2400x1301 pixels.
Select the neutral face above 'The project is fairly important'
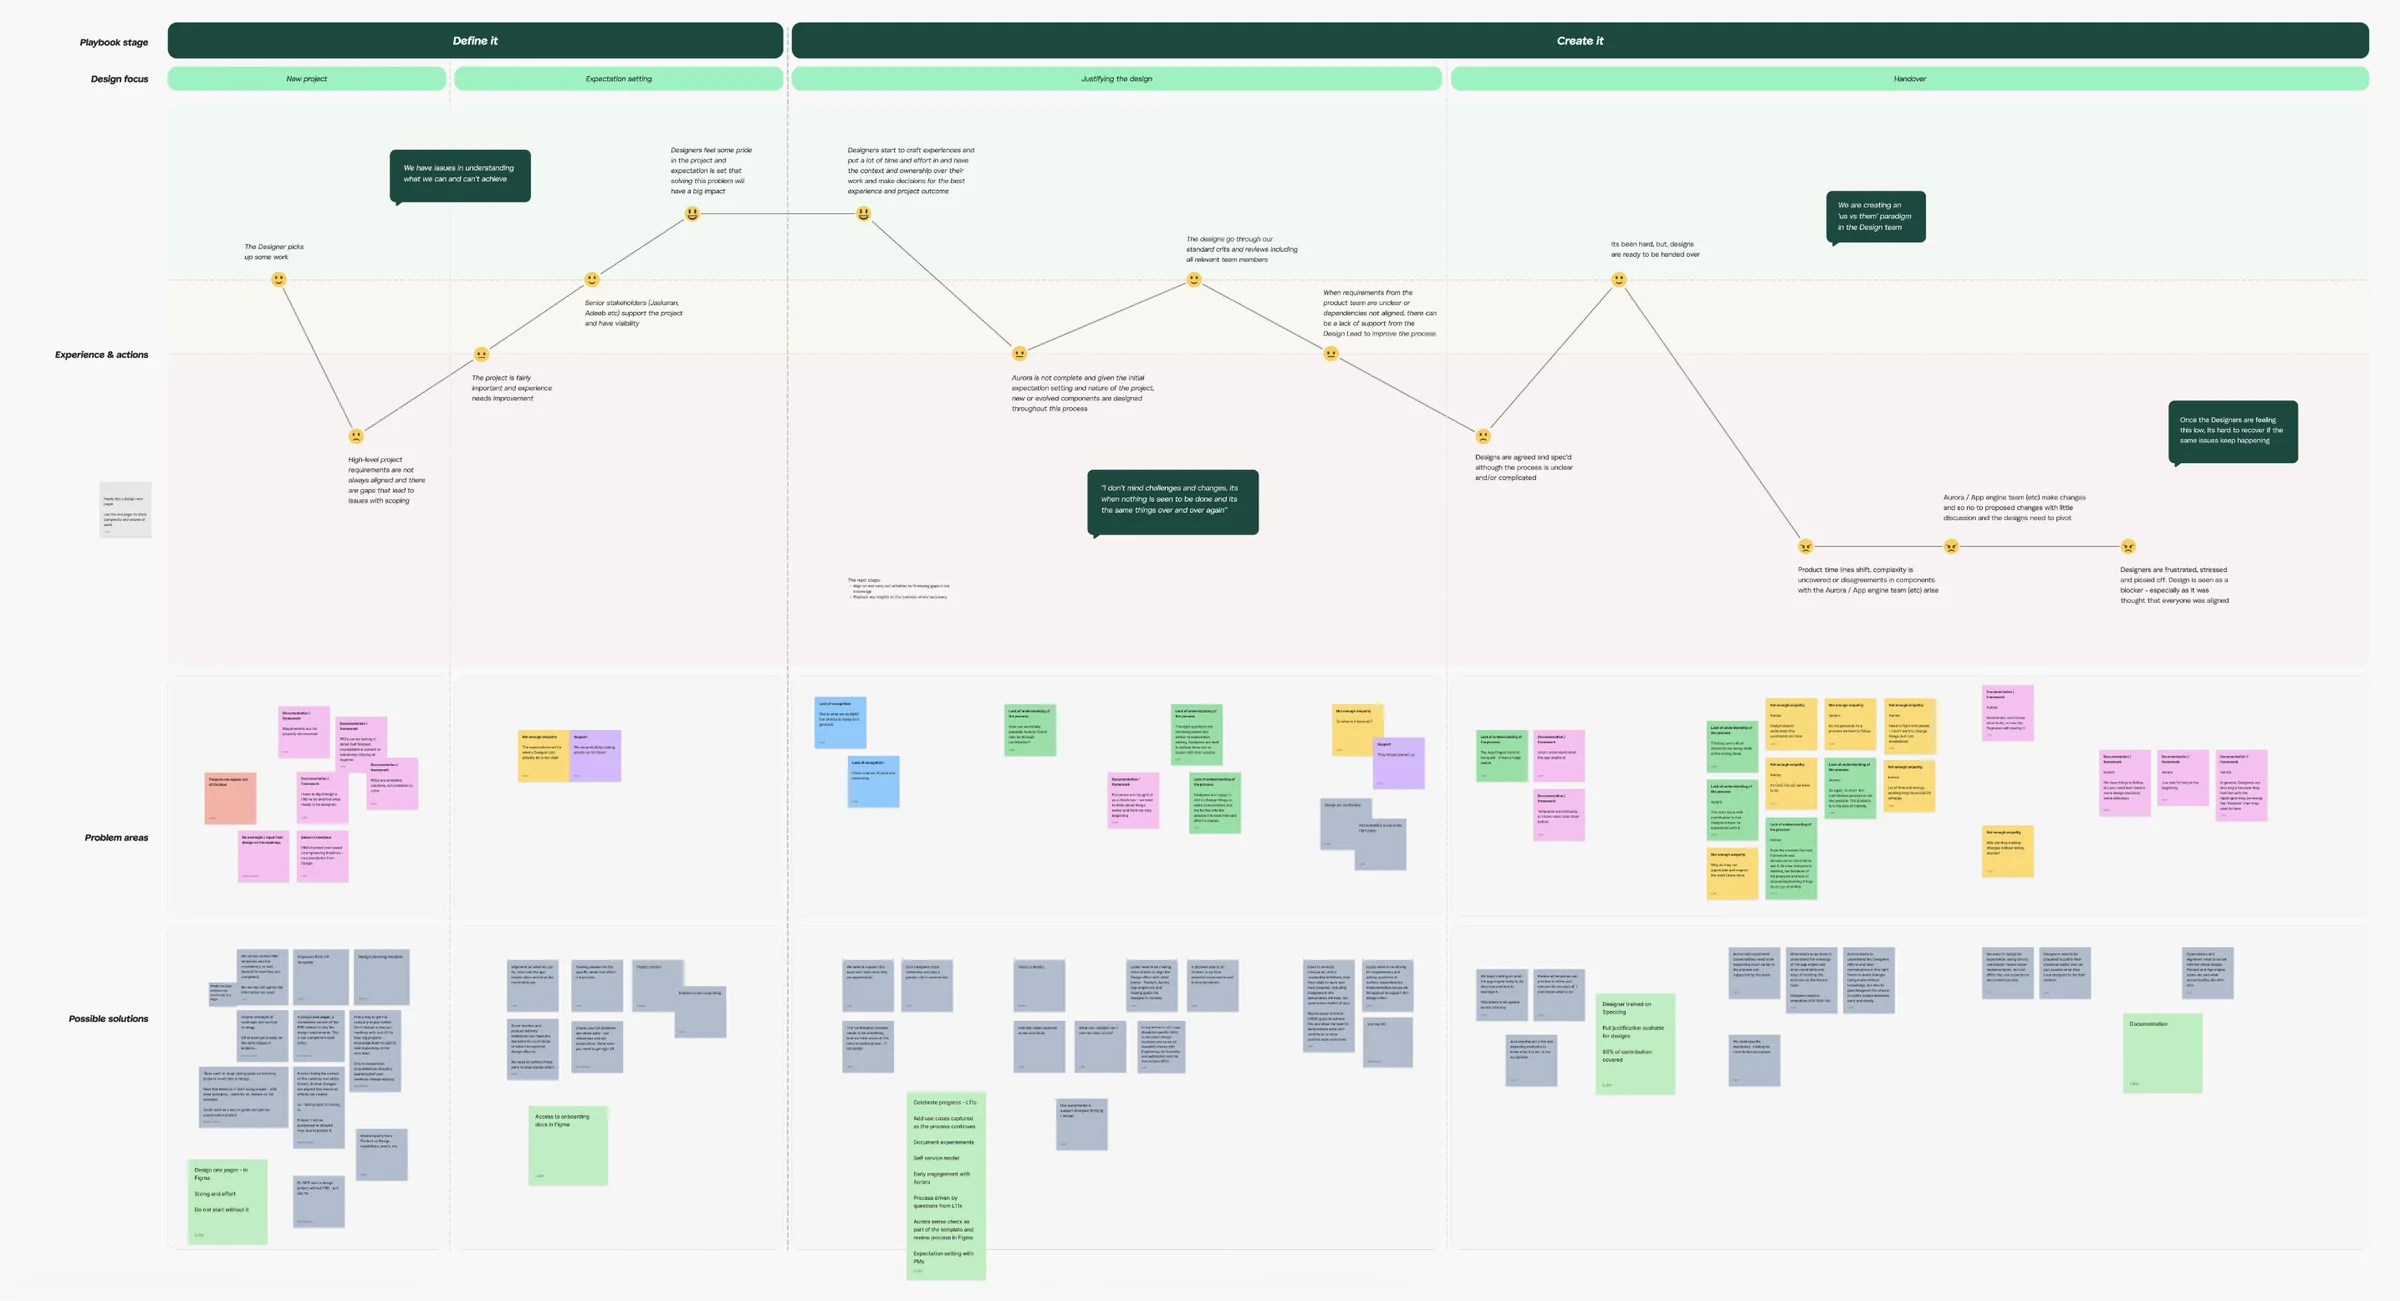pyautogui.click(x=481, y=354)
